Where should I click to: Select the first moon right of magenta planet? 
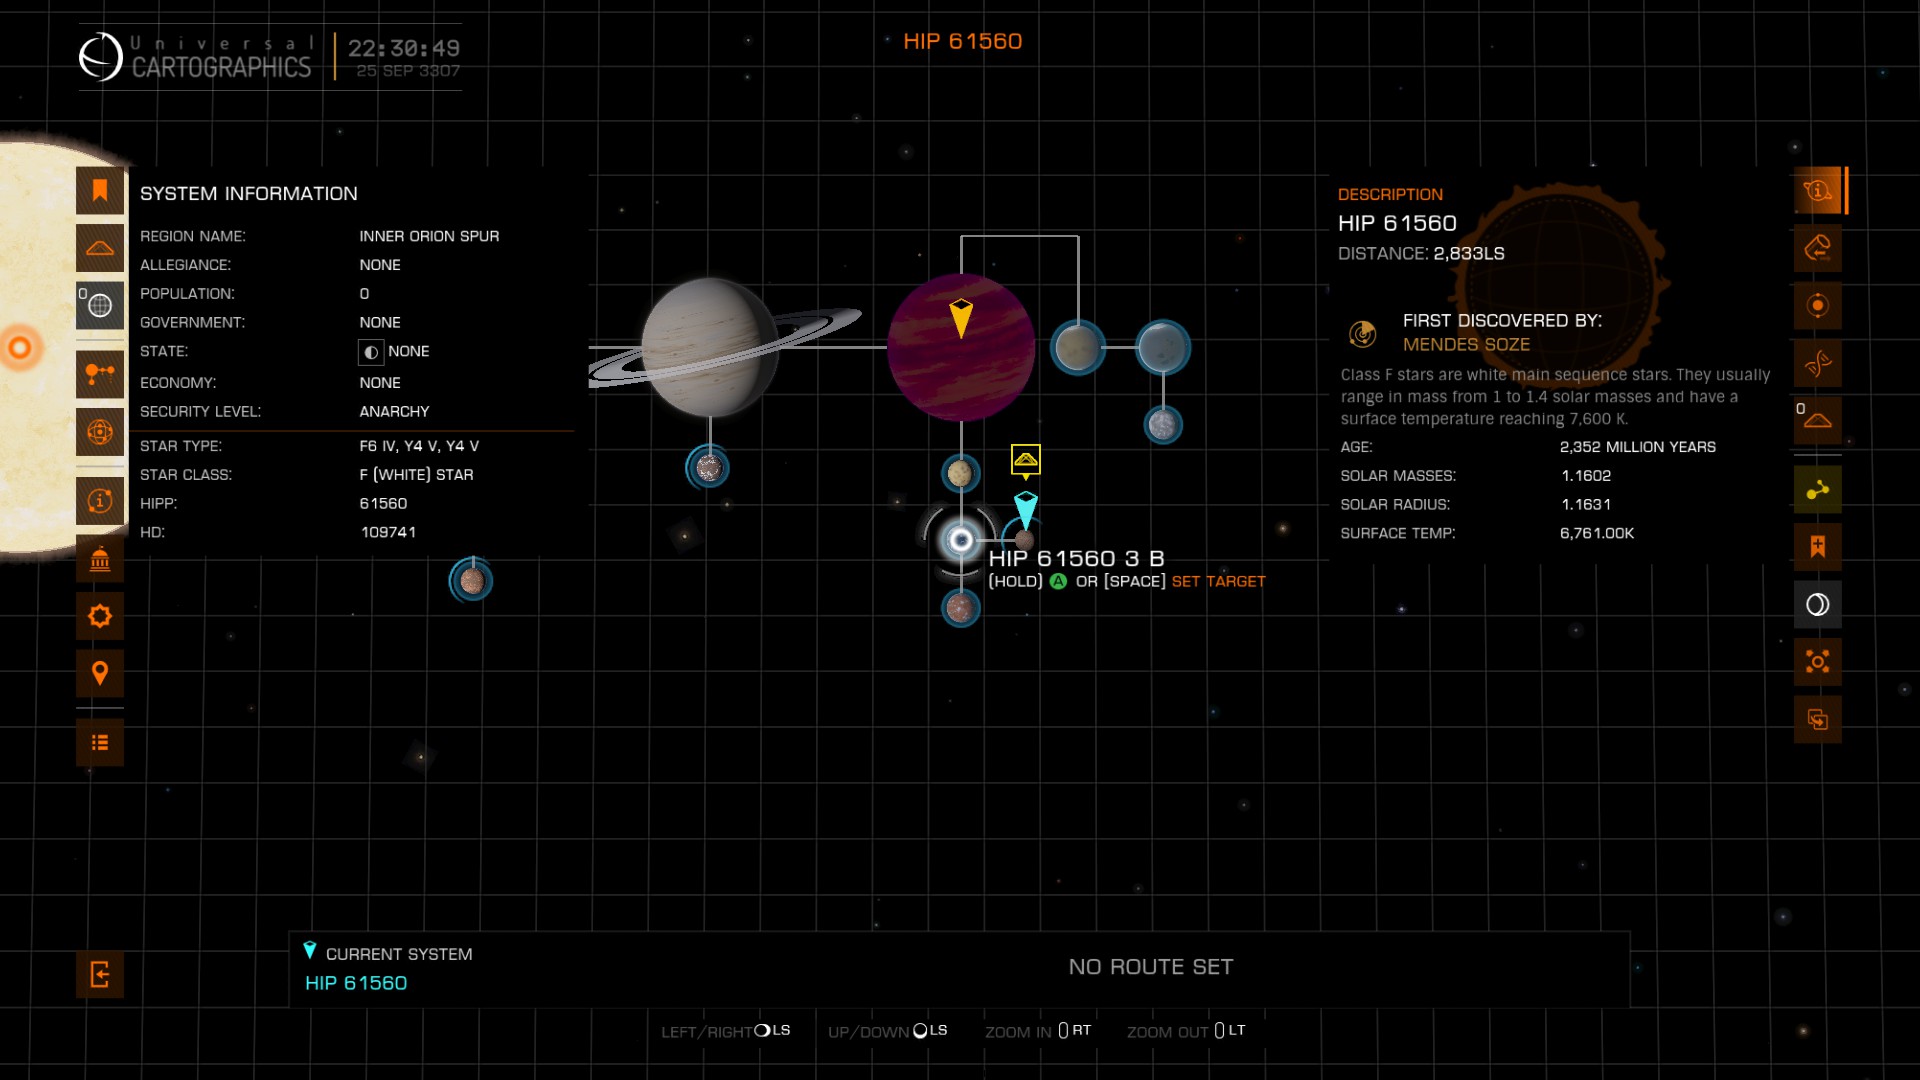point(1078,347)
